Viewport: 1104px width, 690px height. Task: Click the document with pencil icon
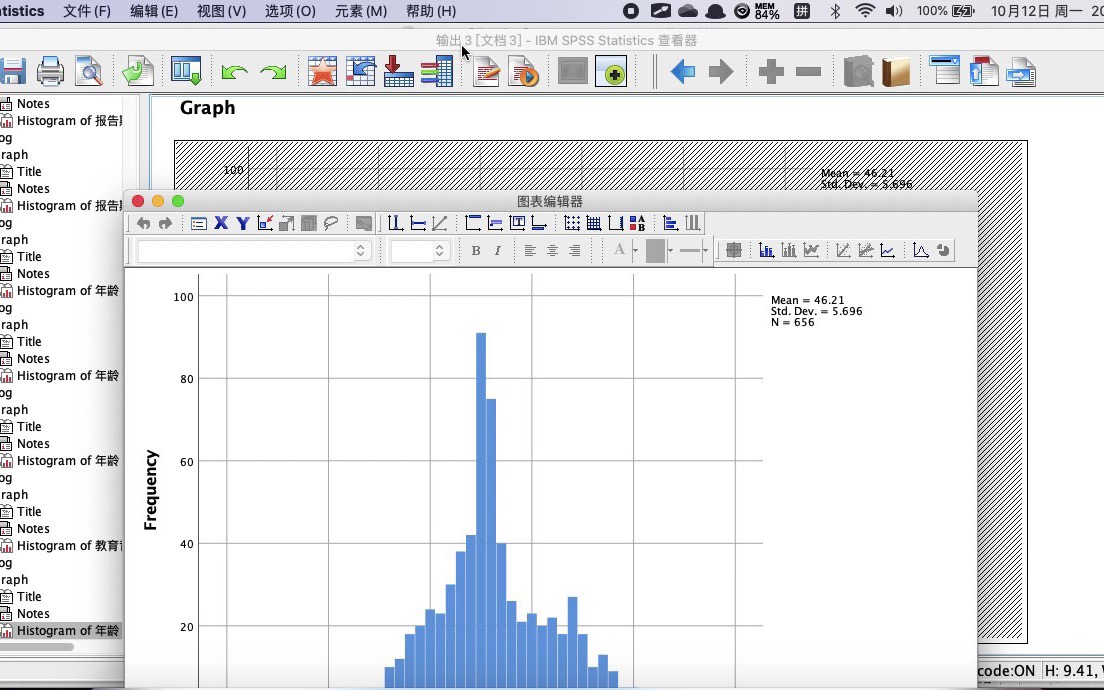(486, 72)
